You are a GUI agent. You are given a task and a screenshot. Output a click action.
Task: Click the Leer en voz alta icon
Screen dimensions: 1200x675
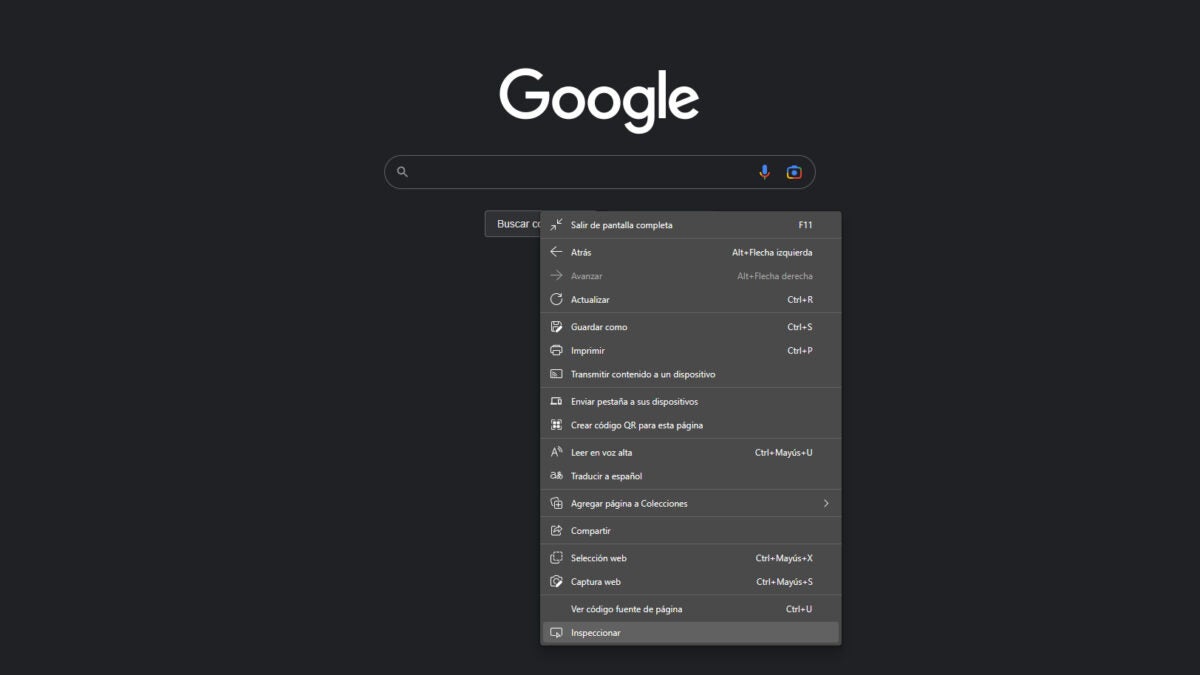557,452
